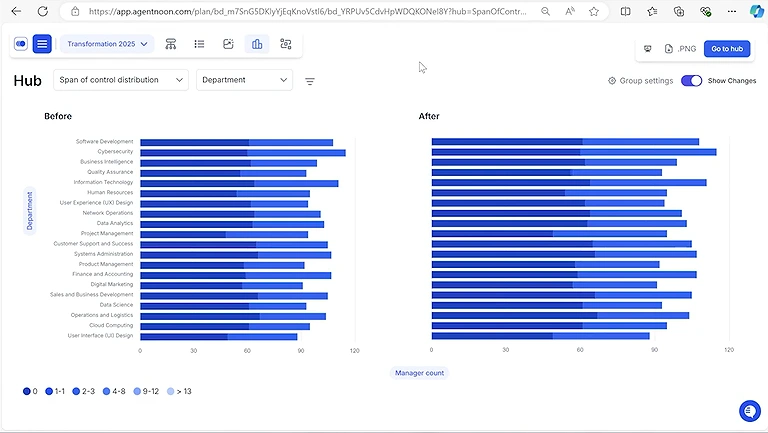
Task: Open read aloud option in address bar
Action: [570, 11]
